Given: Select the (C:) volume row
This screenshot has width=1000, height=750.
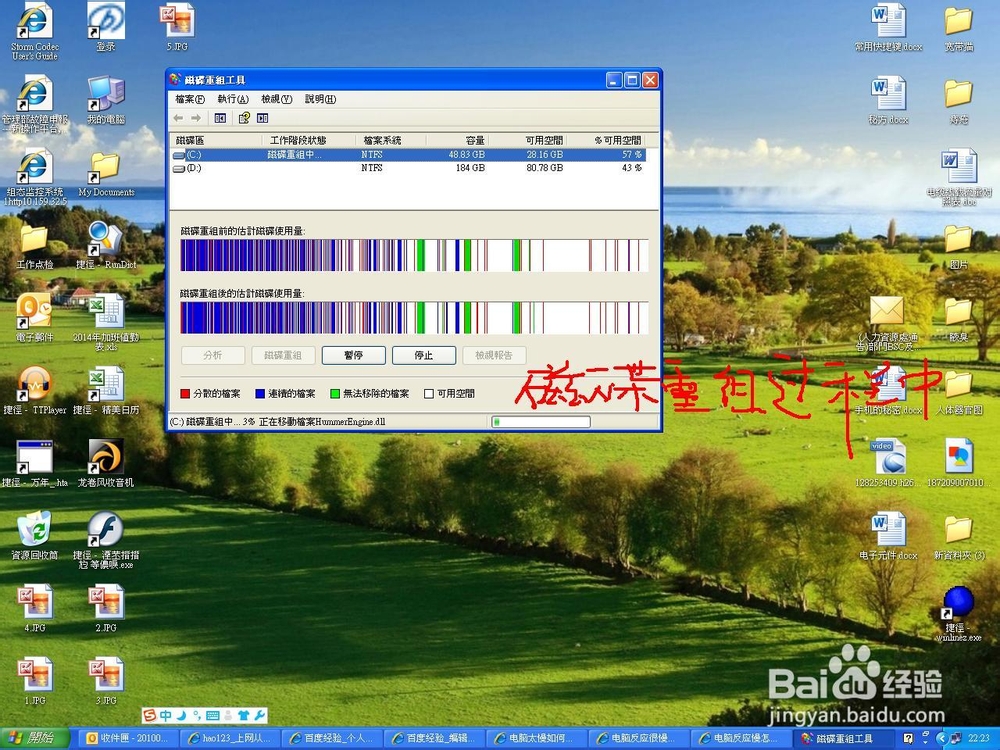Looking at the screenshot, I should tap(408, 155).
